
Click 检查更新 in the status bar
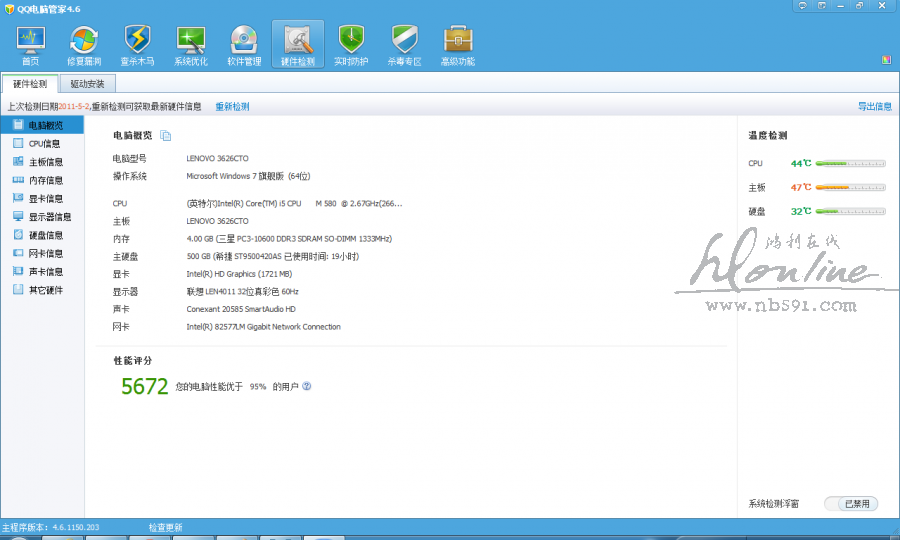(x=165, y=527)
